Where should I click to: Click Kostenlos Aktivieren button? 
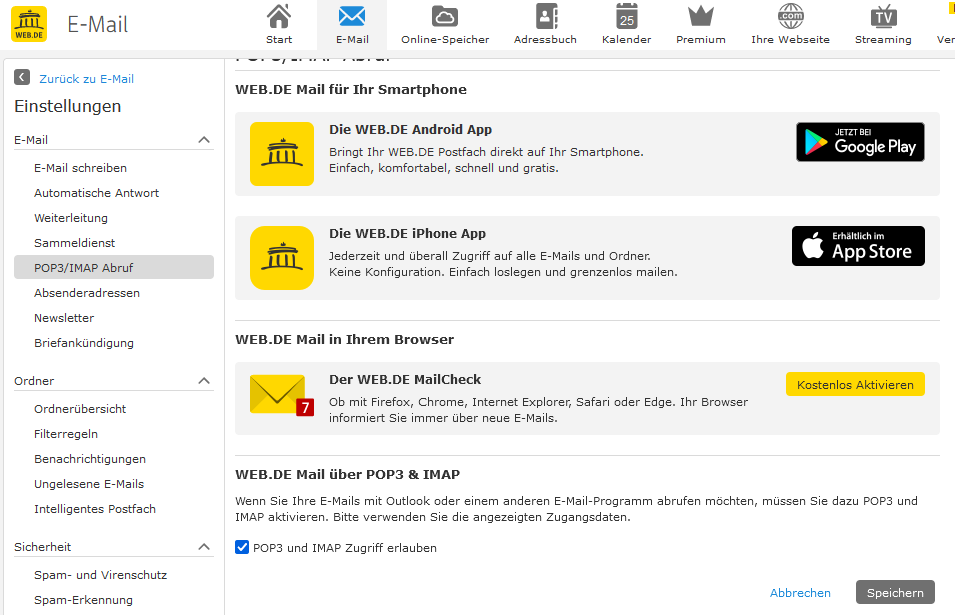[x=855, y=384]
